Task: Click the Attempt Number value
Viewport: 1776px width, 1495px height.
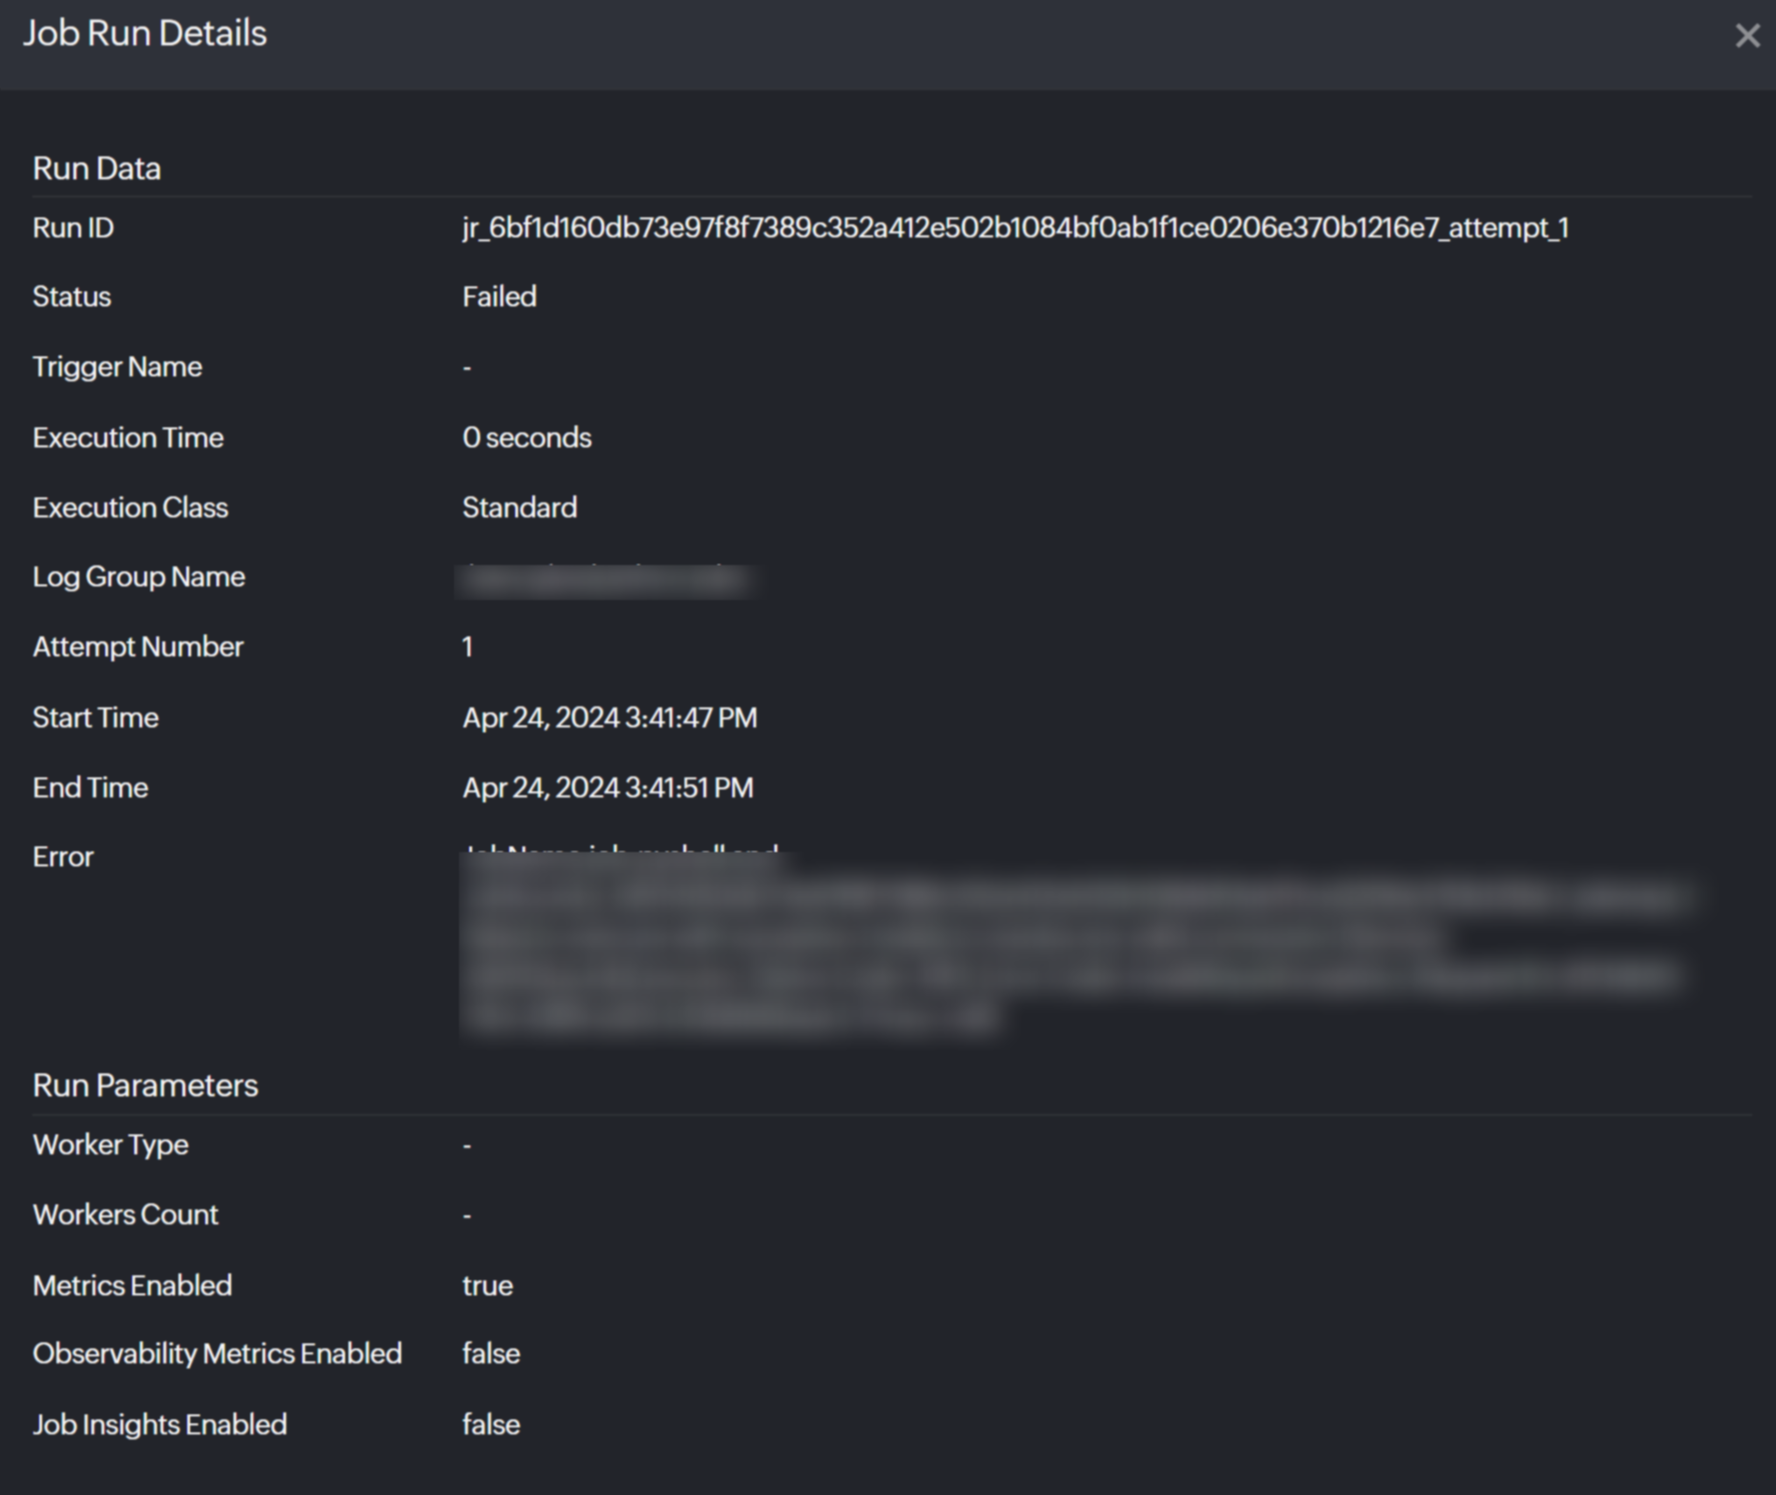Action: coord(467,647)
